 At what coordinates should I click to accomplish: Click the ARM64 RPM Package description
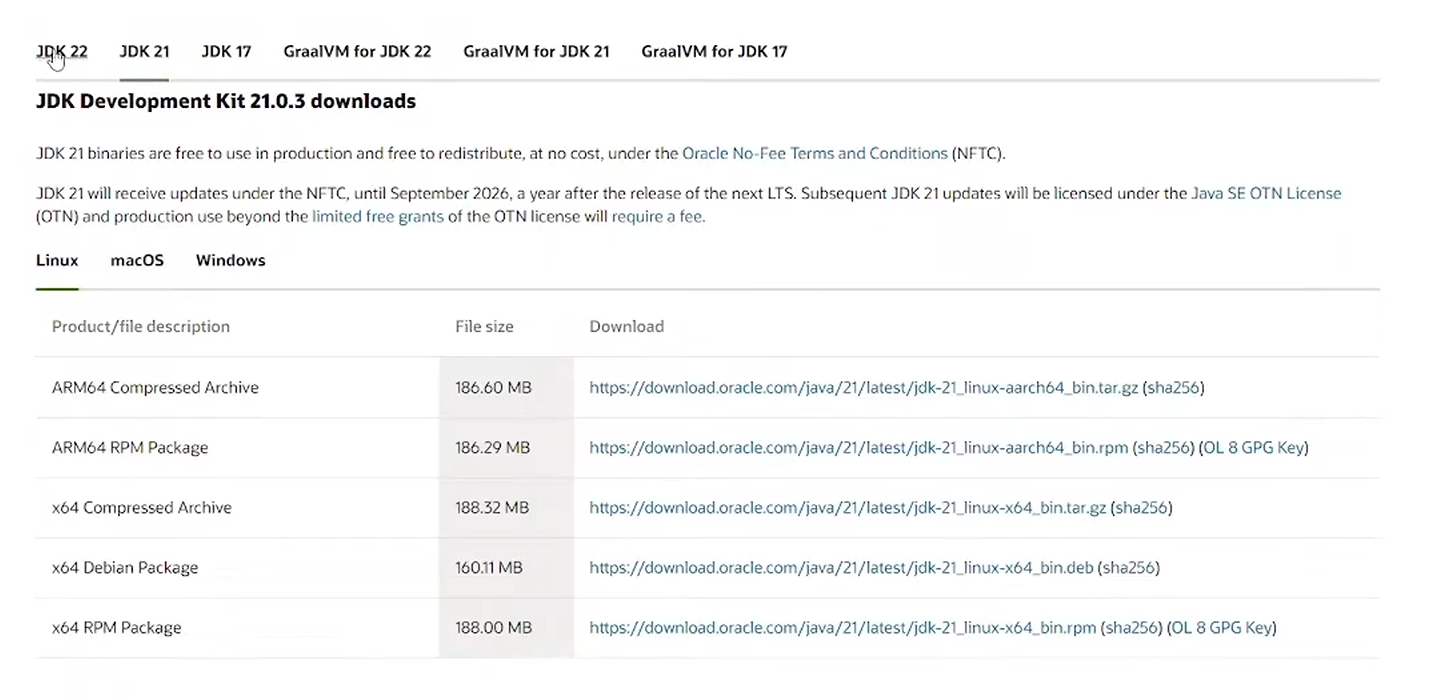coord(130,448)
